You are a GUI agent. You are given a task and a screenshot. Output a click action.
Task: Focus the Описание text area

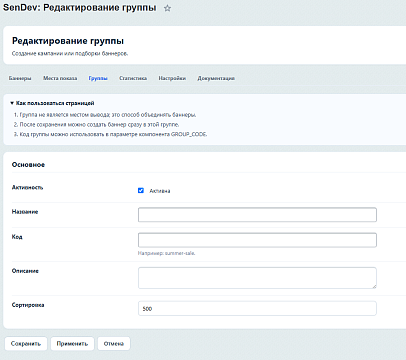coord(257,278)
